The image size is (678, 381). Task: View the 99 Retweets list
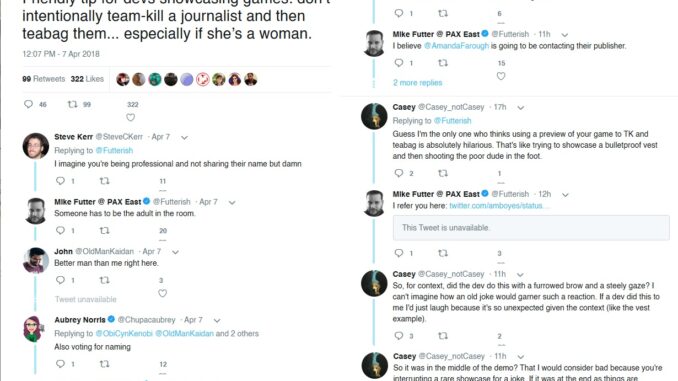pyautogui.click(x=44, y=79)
